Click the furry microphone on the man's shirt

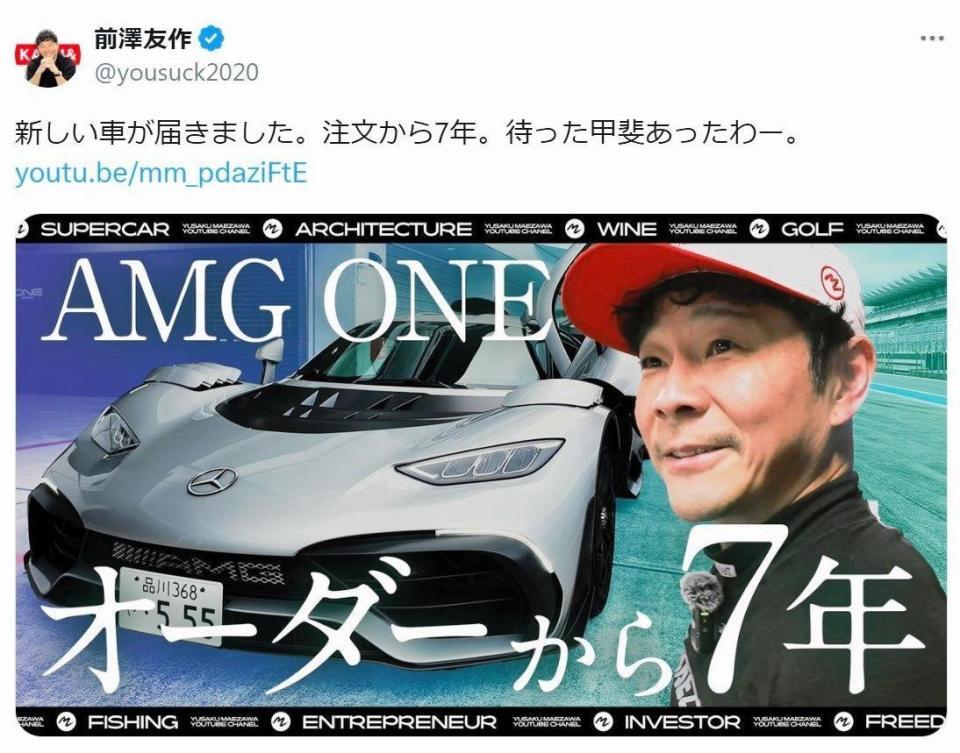click(701, 591)
